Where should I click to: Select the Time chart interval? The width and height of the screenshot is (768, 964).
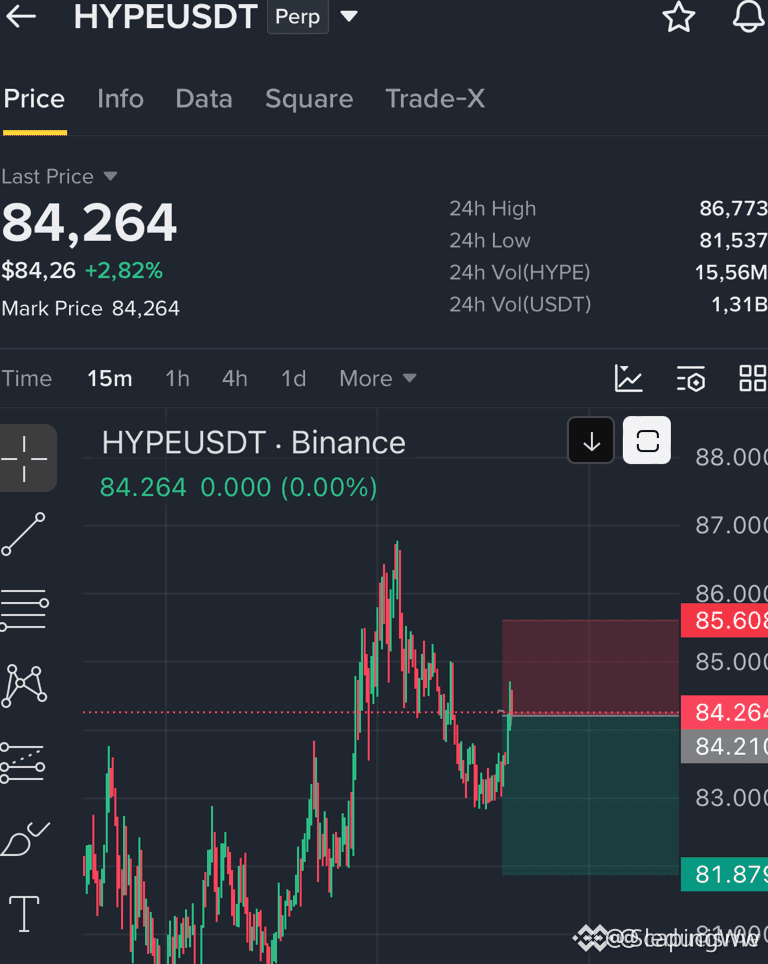(x=26, y=379)
